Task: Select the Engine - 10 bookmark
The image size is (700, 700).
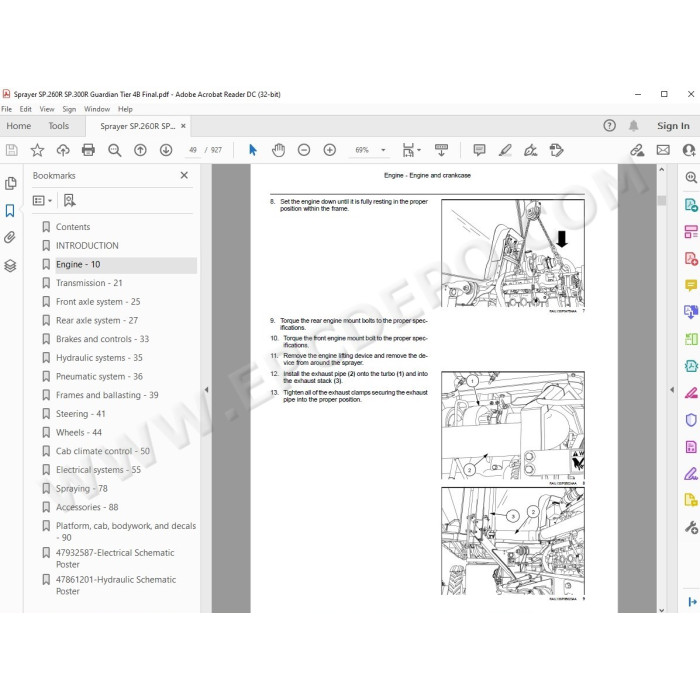Action: tap(78, 264)
